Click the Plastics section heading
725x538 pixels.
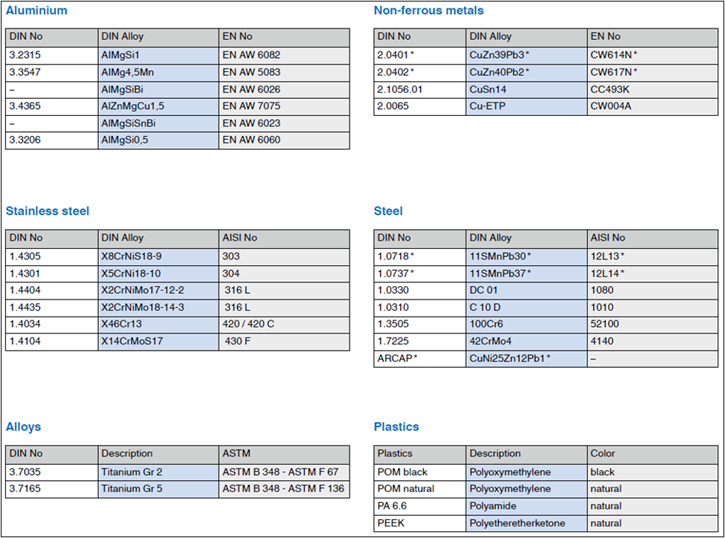396,427
